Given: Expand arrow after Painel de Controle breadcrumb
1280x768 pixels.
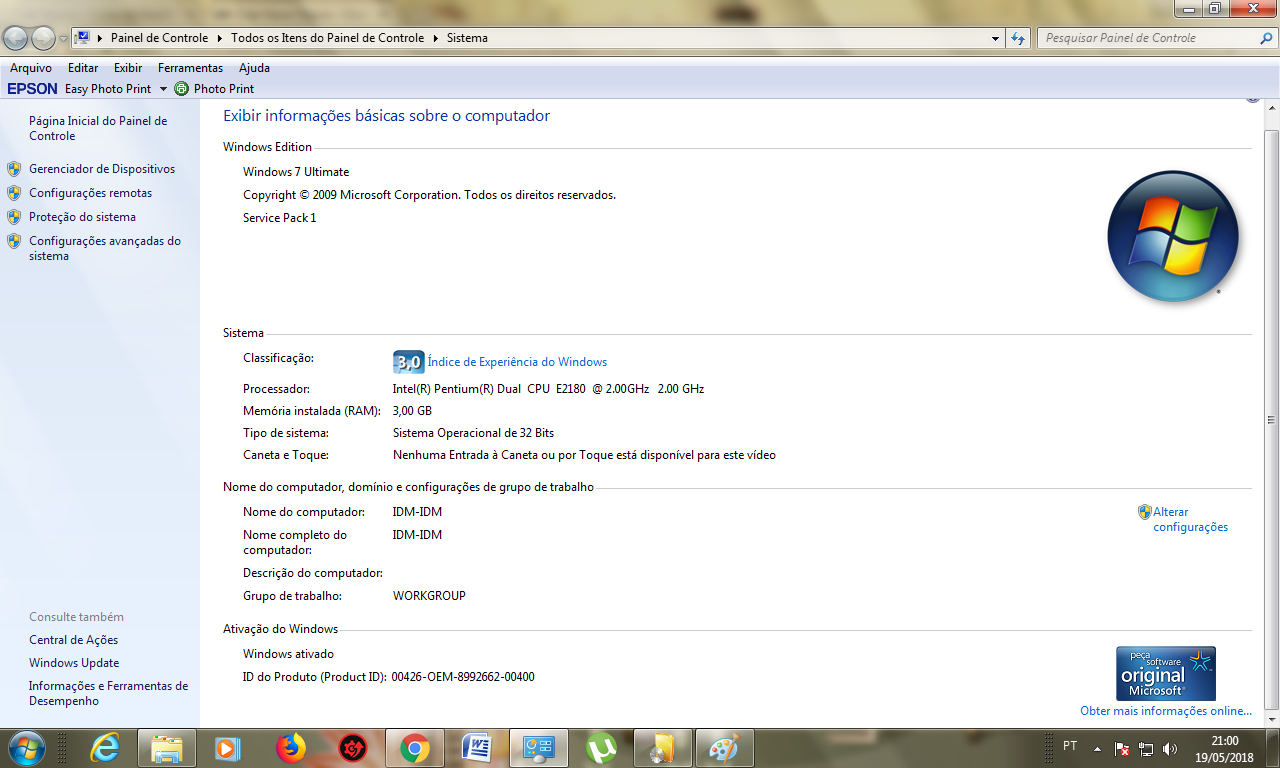Looking at the screenshot, I should (x=218, y=38).
